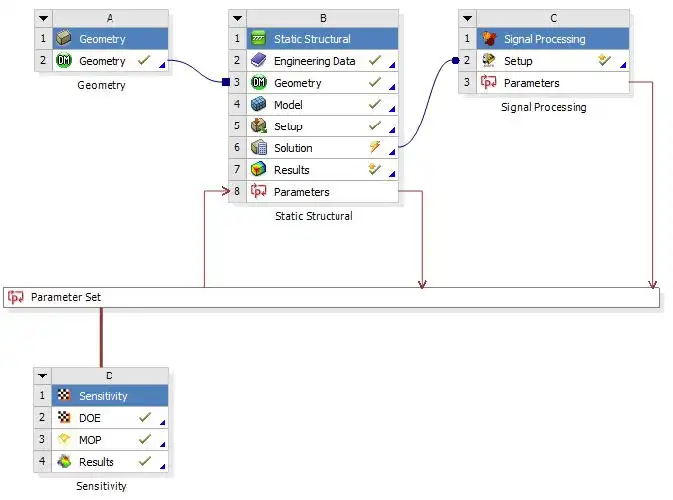Click the Setup icon in Signal Processing
The image size is (673, 500).
488,61
